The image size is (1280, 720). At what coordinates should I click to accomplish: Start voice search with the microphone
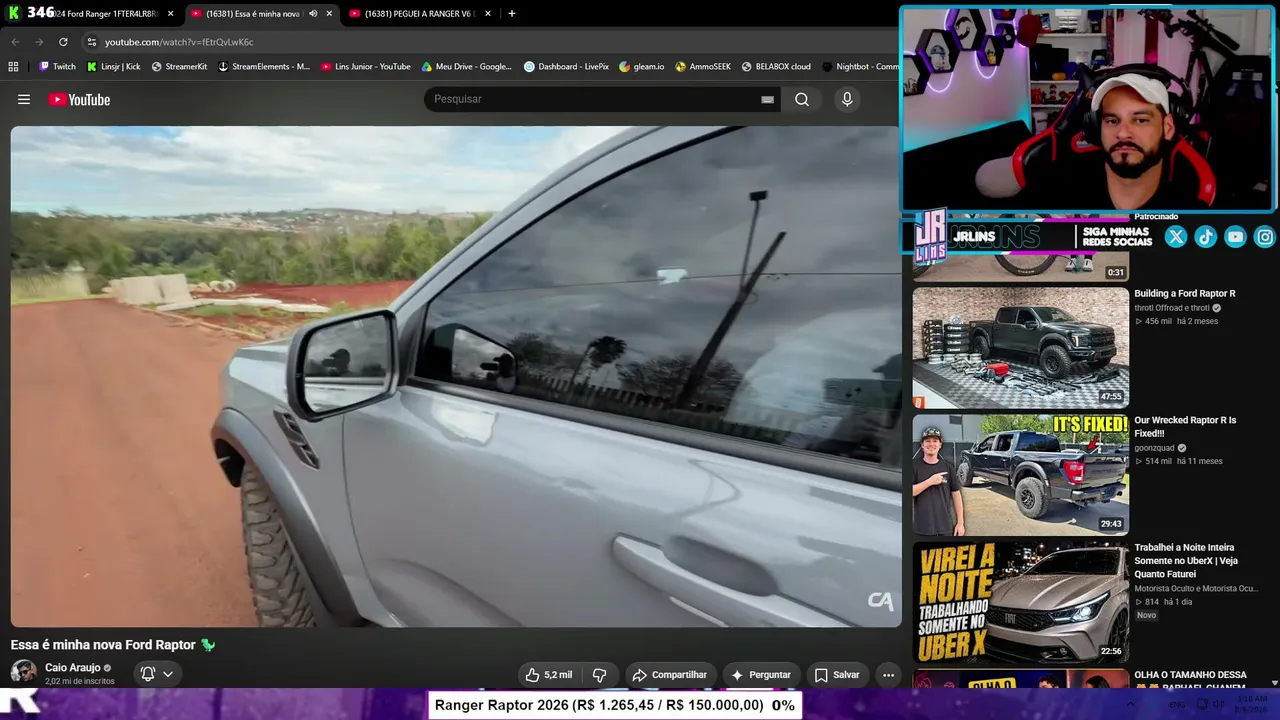pyautogui.click(x=847, y=99)
